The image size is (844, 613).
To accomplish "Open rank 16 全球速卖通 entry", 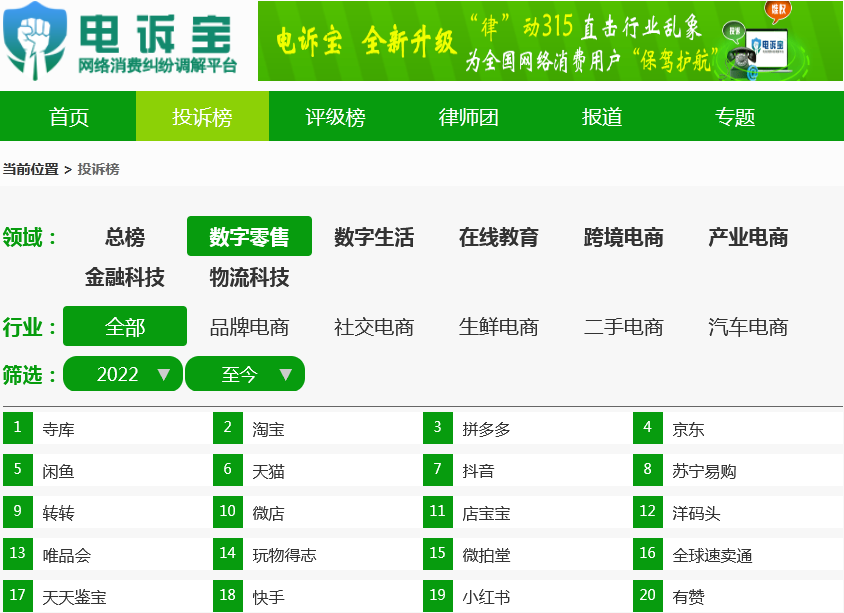I will pyautogui.click(x=737, y=554).
